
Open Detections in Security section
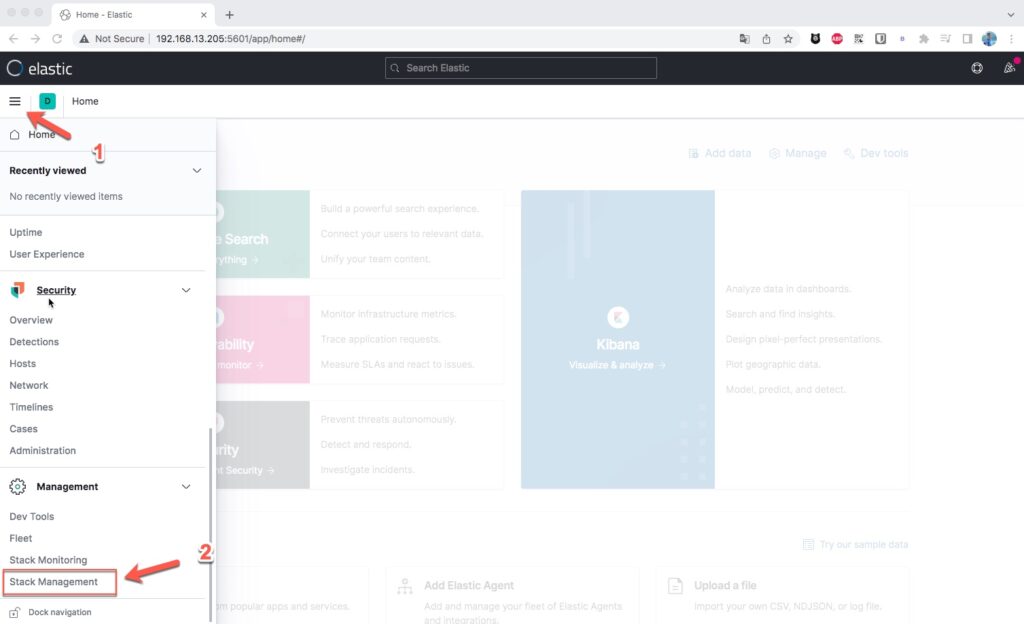click(x=34, y=341)
